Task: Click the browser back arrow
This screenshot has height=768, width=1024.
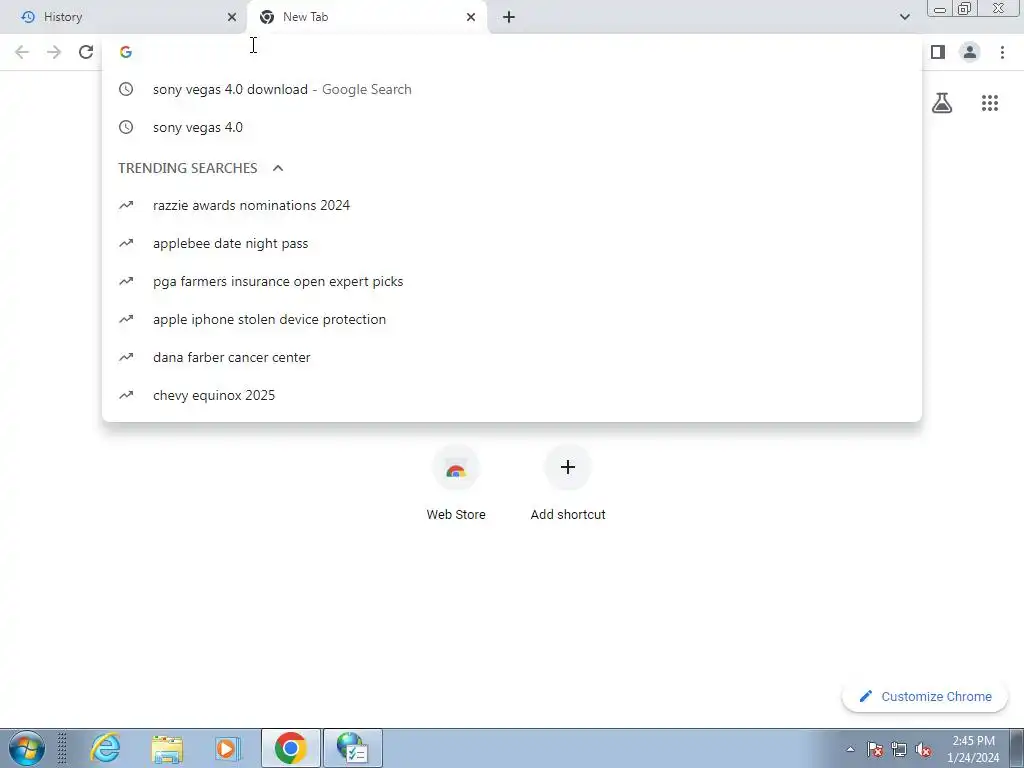Action: pos(22,52)
